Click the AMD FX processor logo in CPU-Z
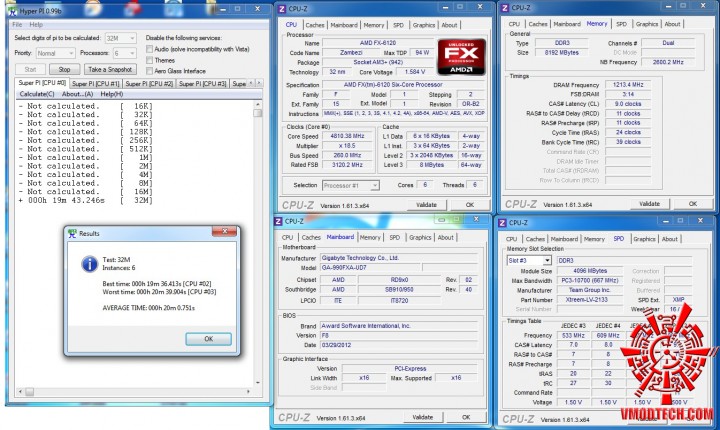Viewport: 720px width, 430px height. [x=461, y=57]
